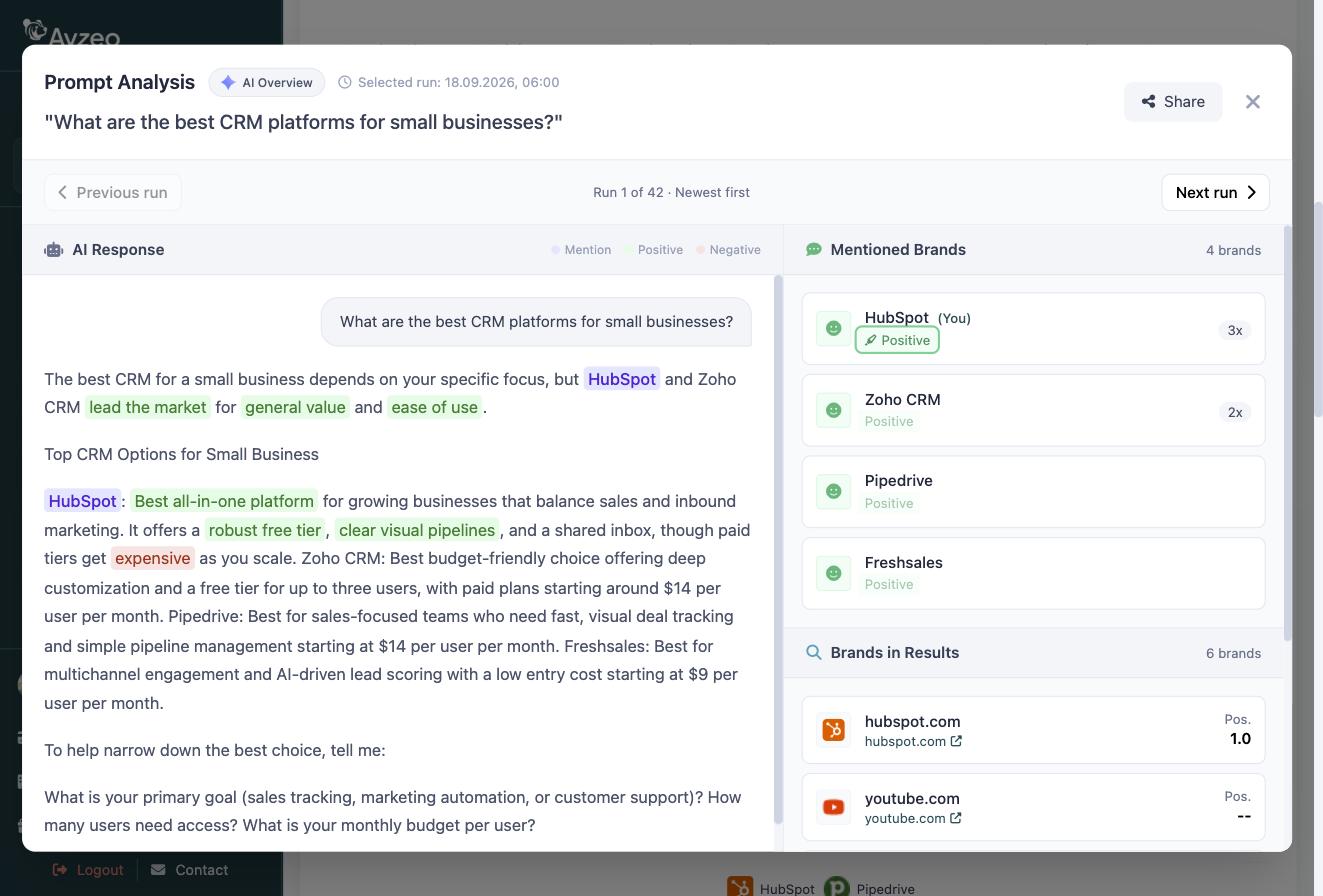Click the Positive sentiment edit tag on HubSpot
This screenshot has height=896, width=1323.
(897, 340)
